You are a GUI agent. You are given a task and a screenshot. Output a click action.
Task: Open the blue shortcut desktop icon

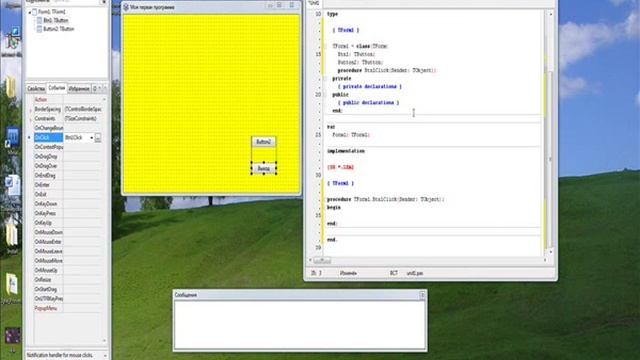12,138
